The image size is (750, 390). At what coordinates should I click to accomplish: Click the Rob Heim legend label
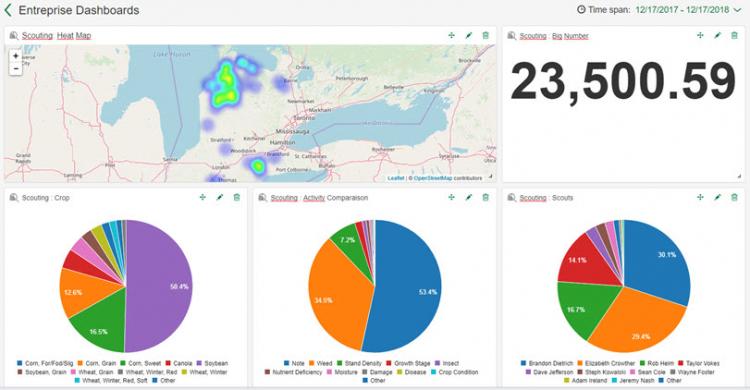click(661, 364)
